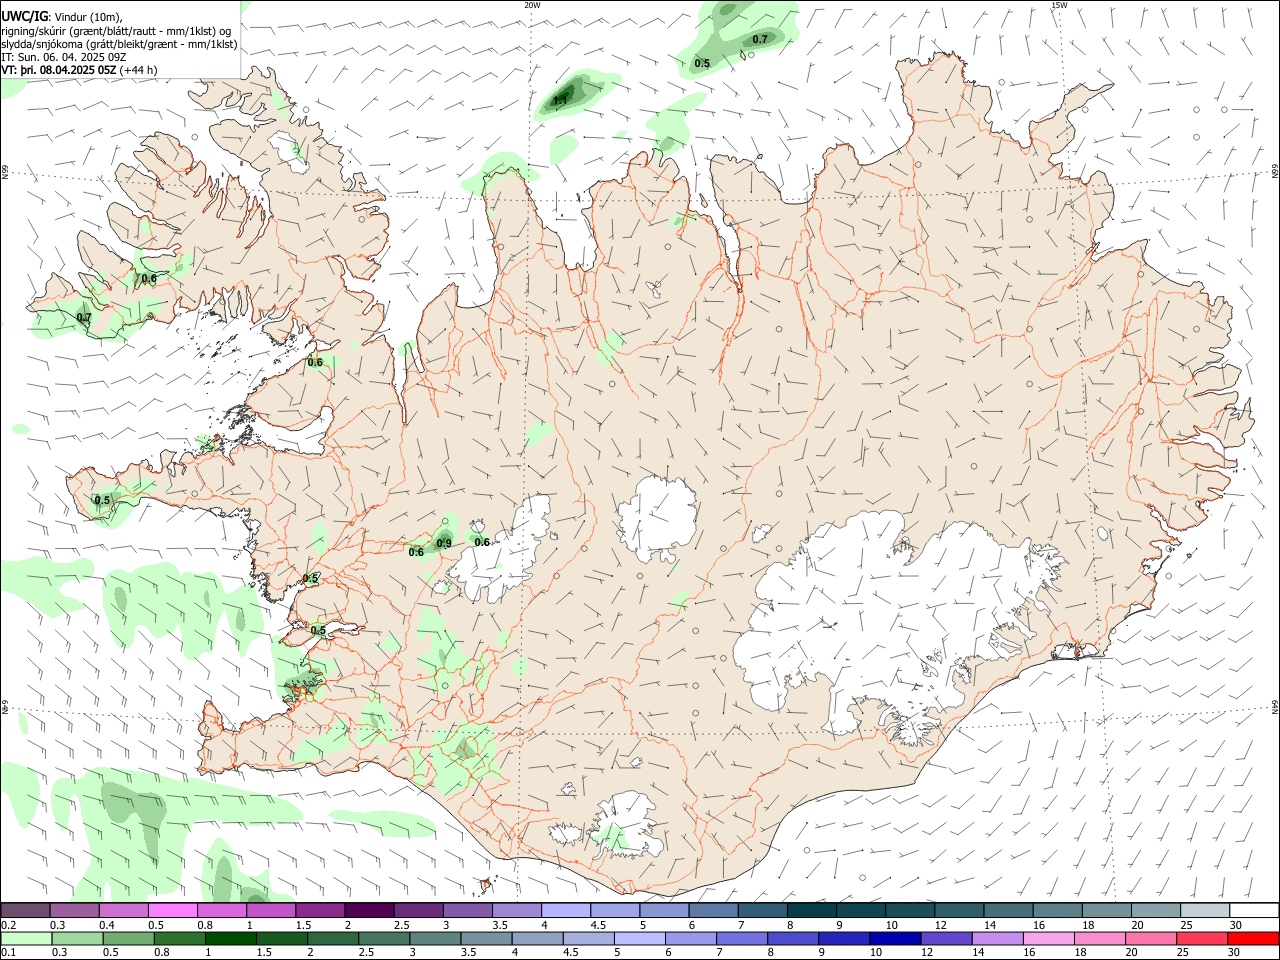Pick the lower legend swatch starting at 14
Screen dimensions: 1280x960
pos(997,939)
